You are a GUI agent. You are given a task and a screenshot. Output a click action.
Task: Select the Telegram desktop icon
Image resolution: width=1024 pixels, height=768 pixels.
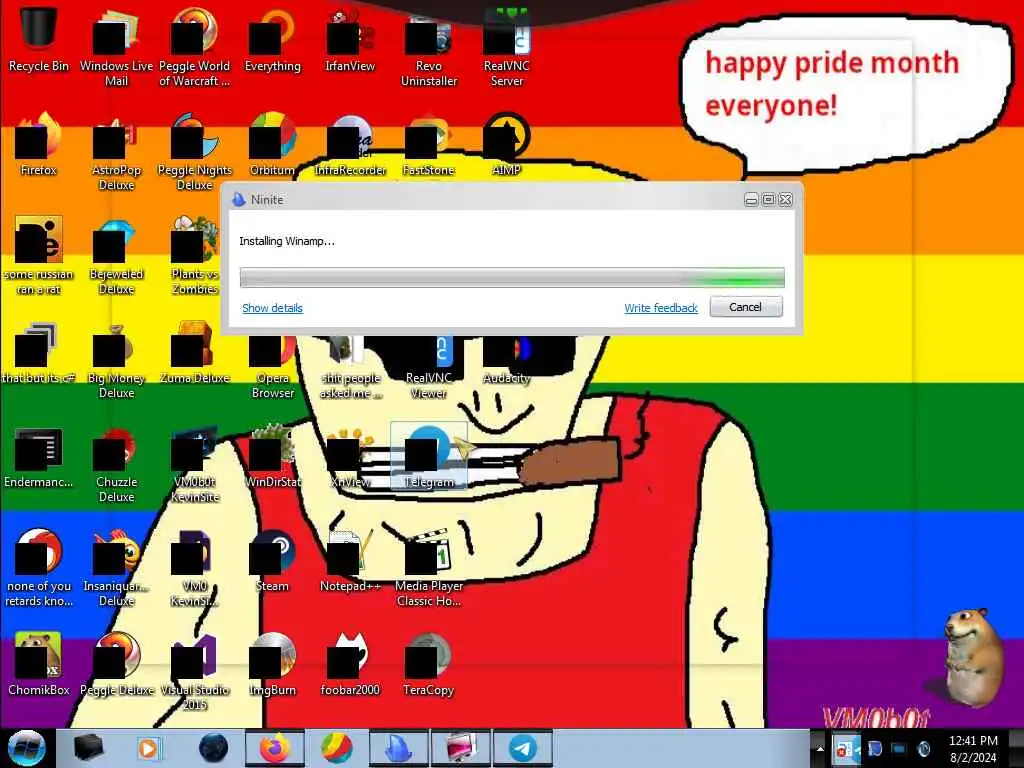pyautogui.click(x=428, y=456)
